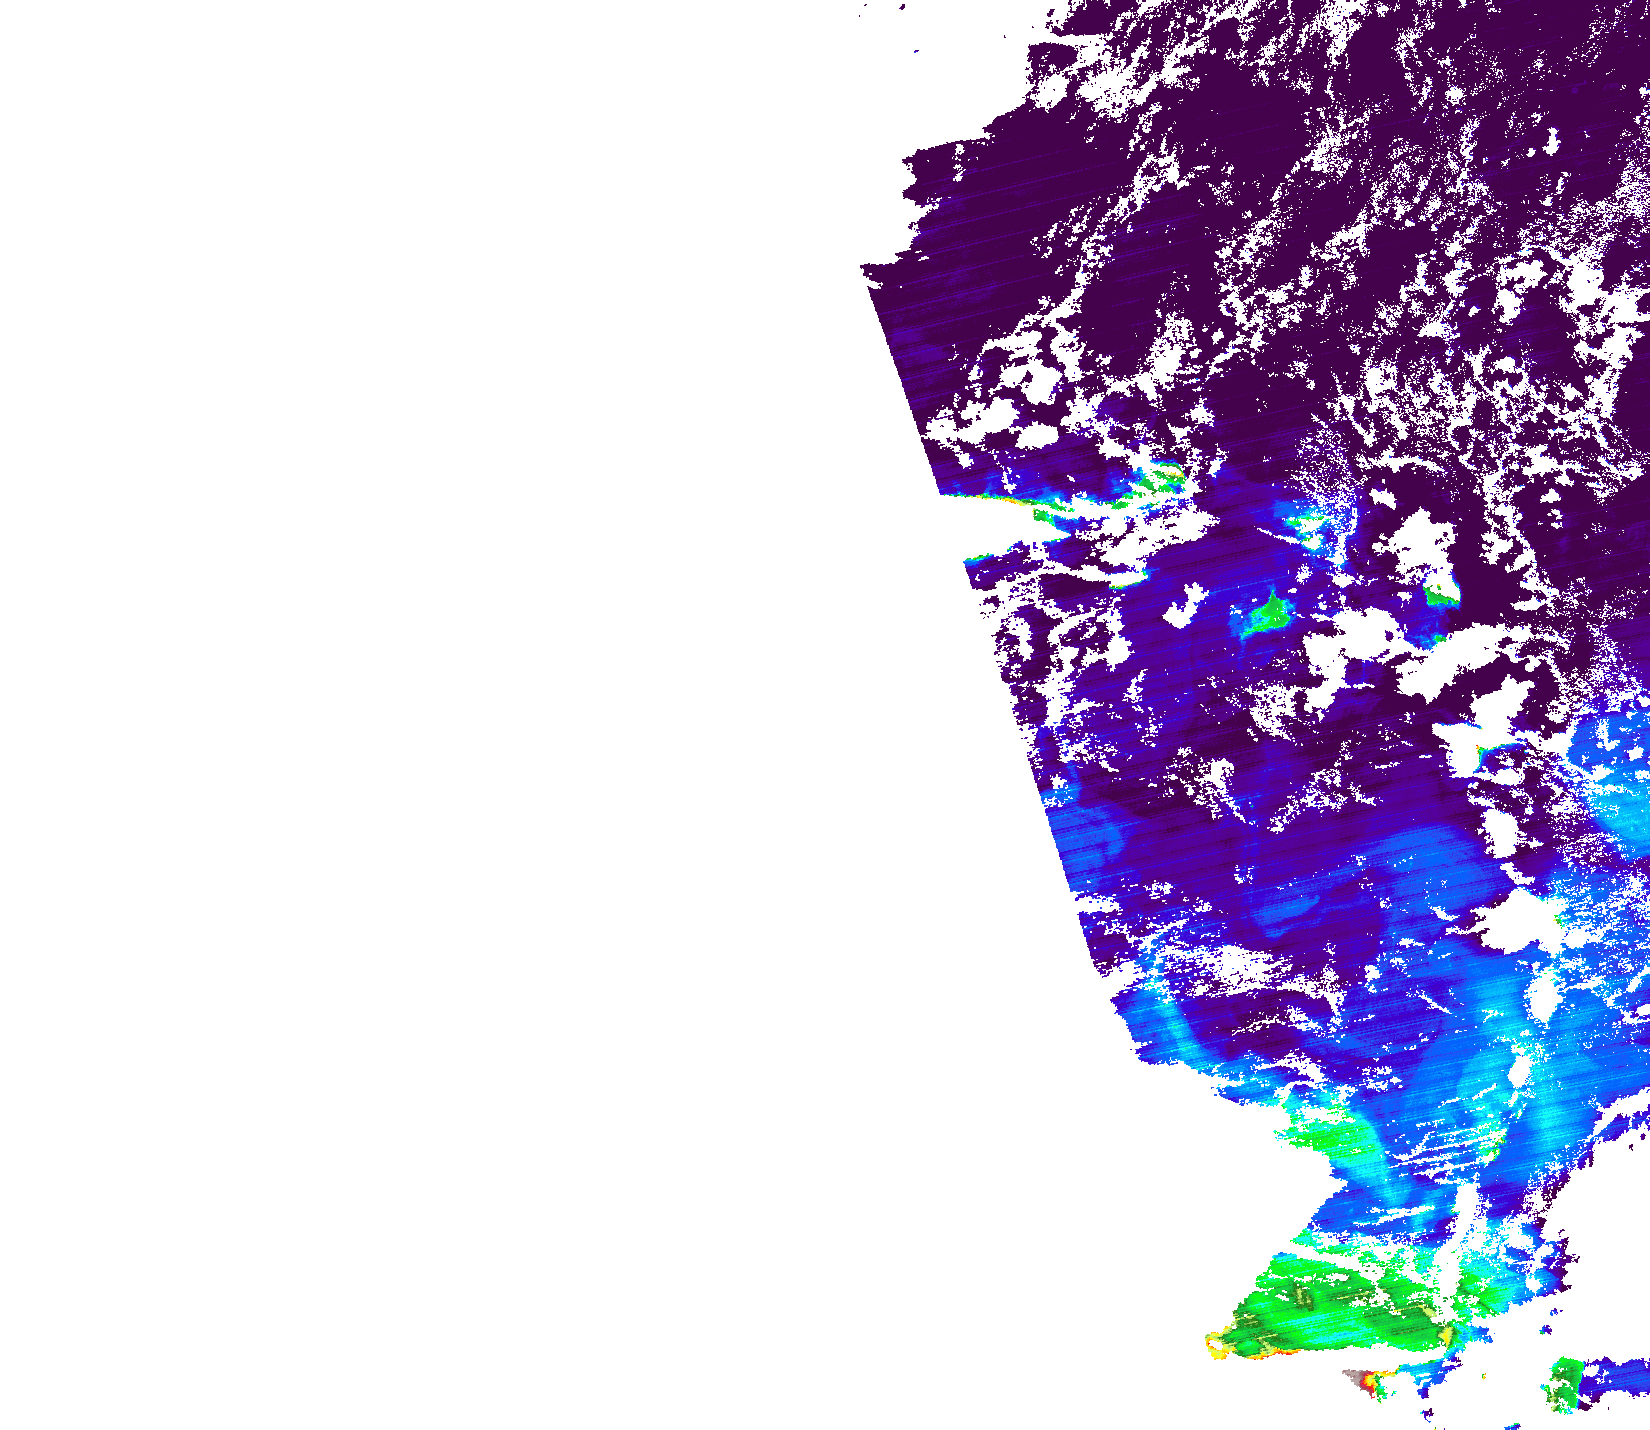Click the green wedge below the right-side white cloud
1650x1430 pixels.
coord(1441,594)
